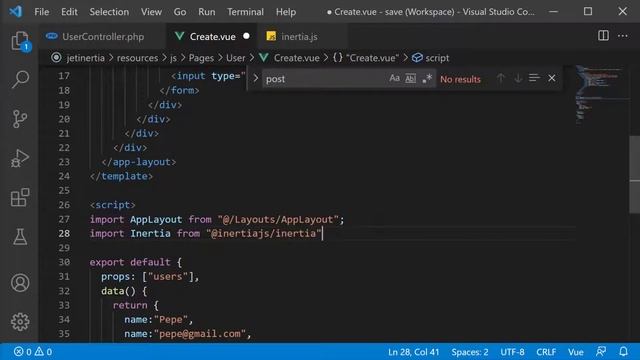Screen dimensions: 640x360
Task: Click the minimap code overview
Action: (601, 94)
